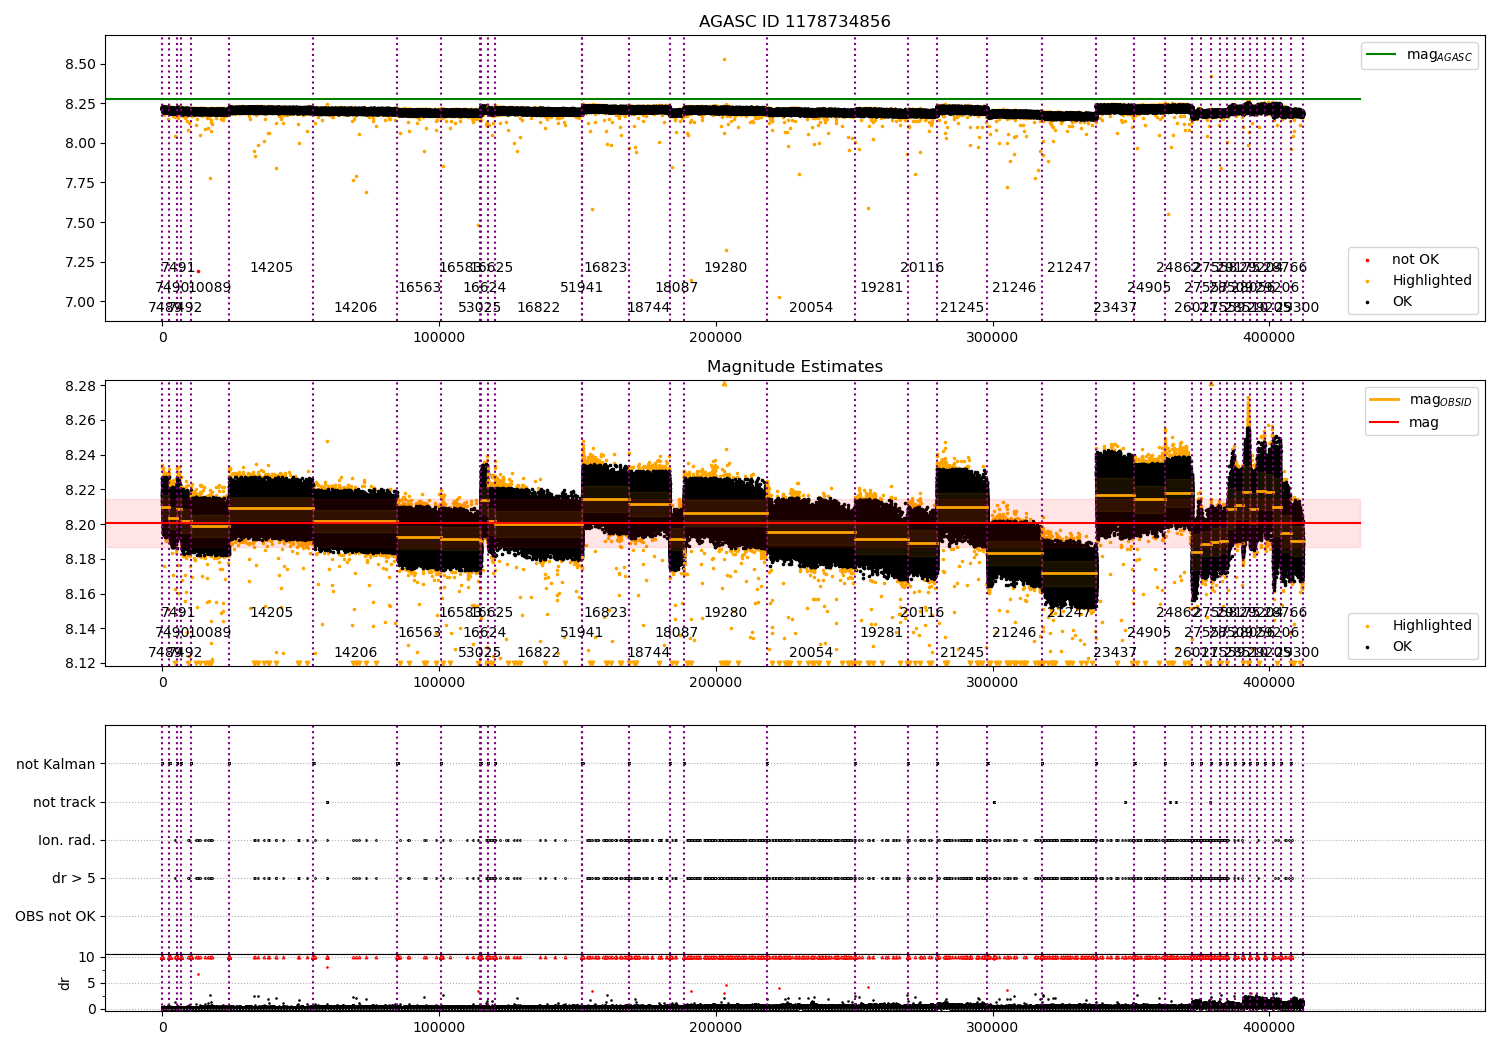1500x1050 pixels.
Task: Click 'OK' black entry in top plot legend
Action: [1402, 301]
